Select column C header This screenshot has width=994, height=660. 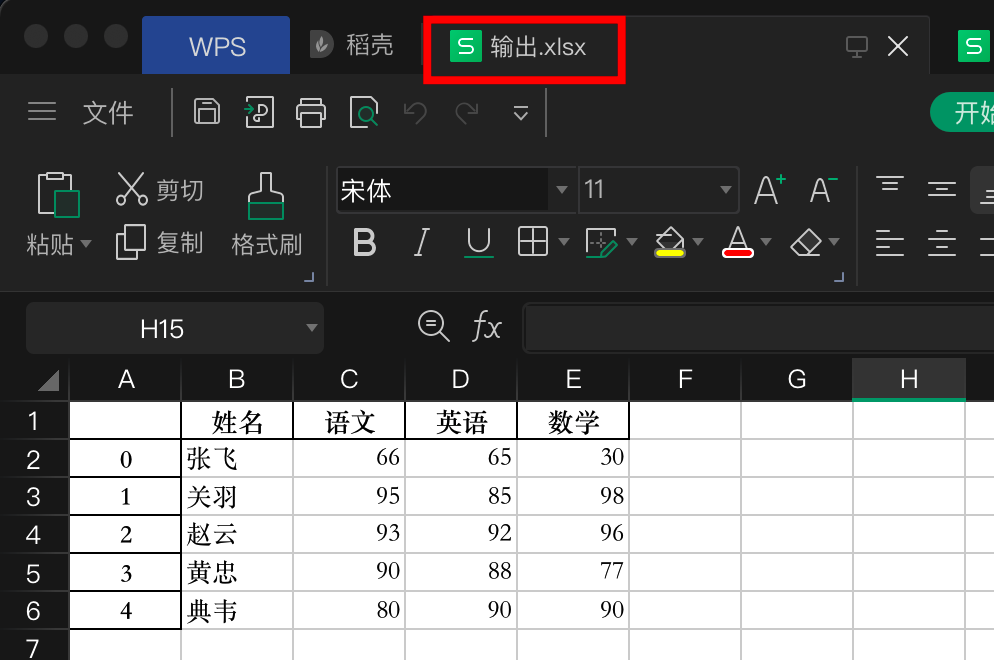coord(349,380)
